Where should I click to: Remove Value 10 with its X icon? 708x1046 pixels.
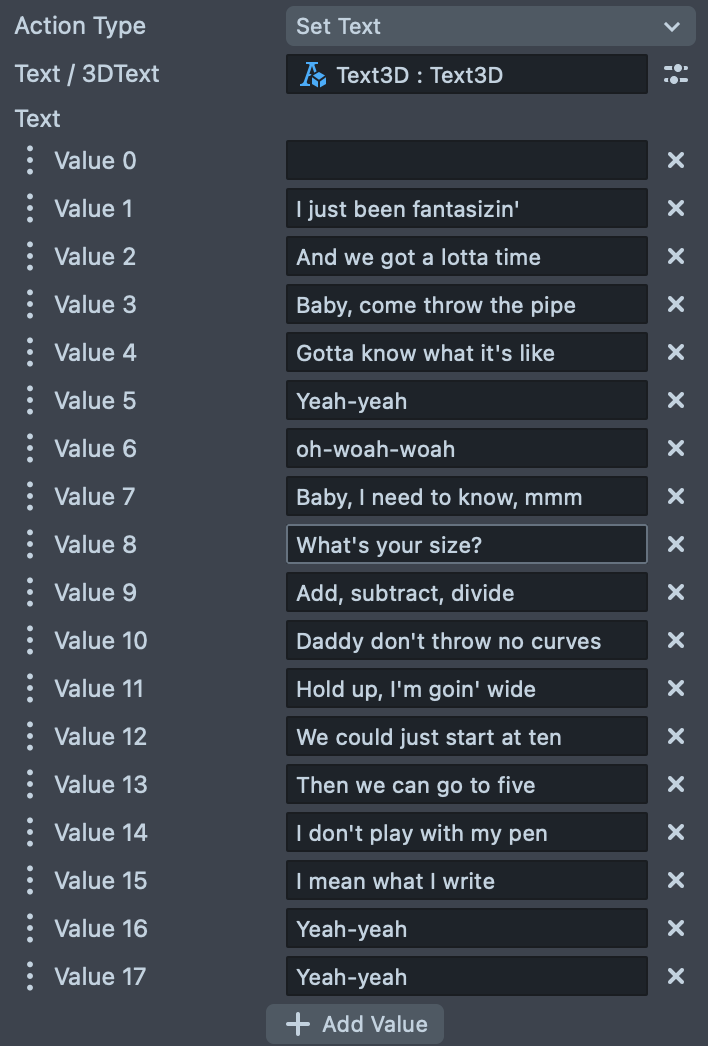tap(676, 640)
